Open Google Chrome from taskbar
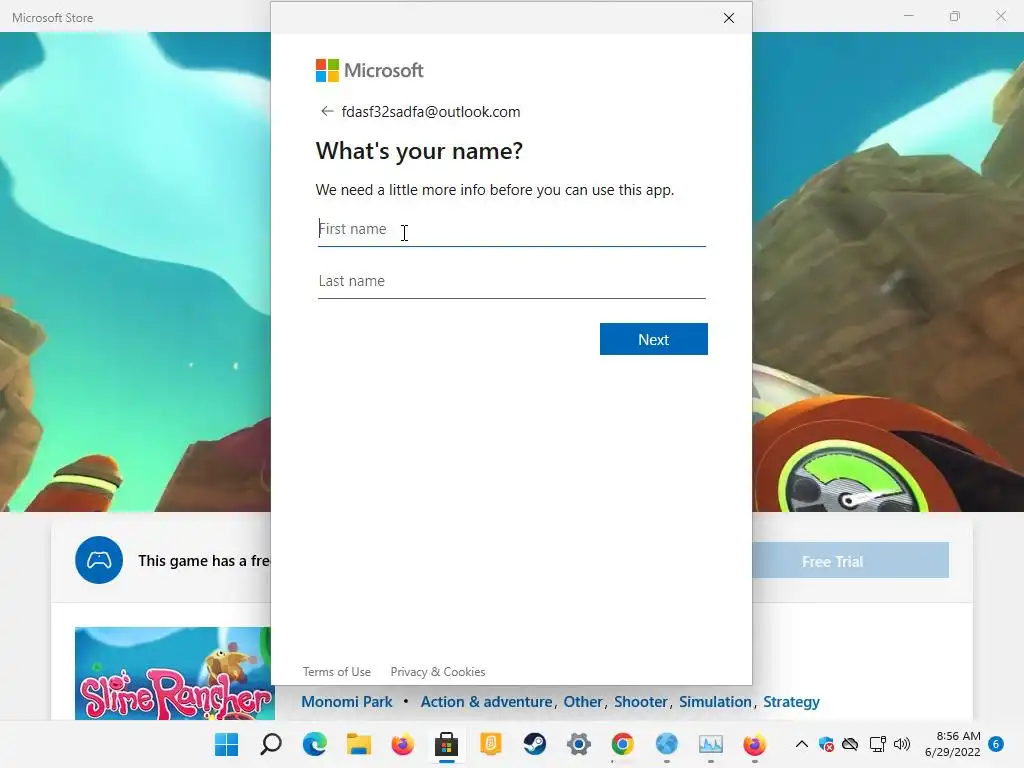 622,744
